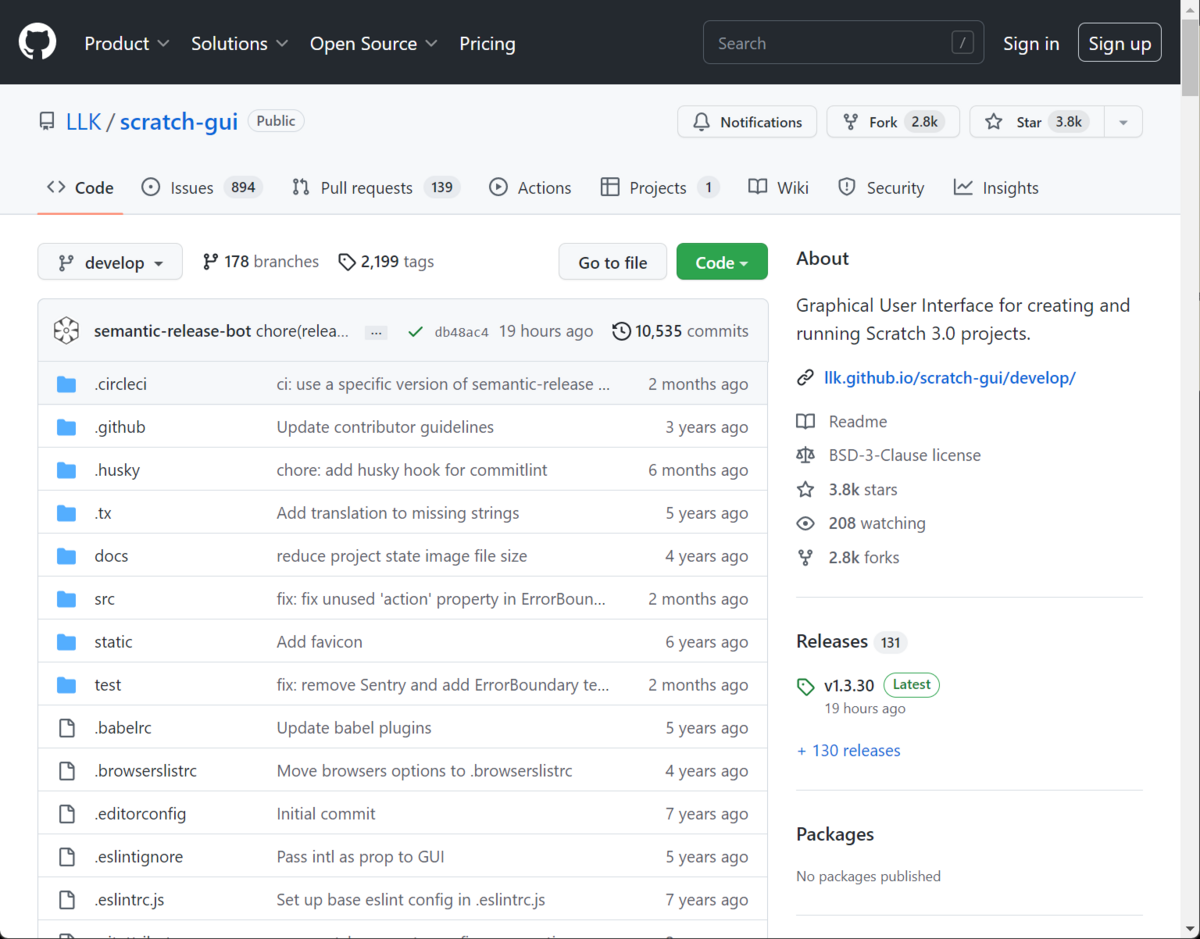Open the Product menu dropdown
This screenshot has width=1200, height=939.
point(127,44)
